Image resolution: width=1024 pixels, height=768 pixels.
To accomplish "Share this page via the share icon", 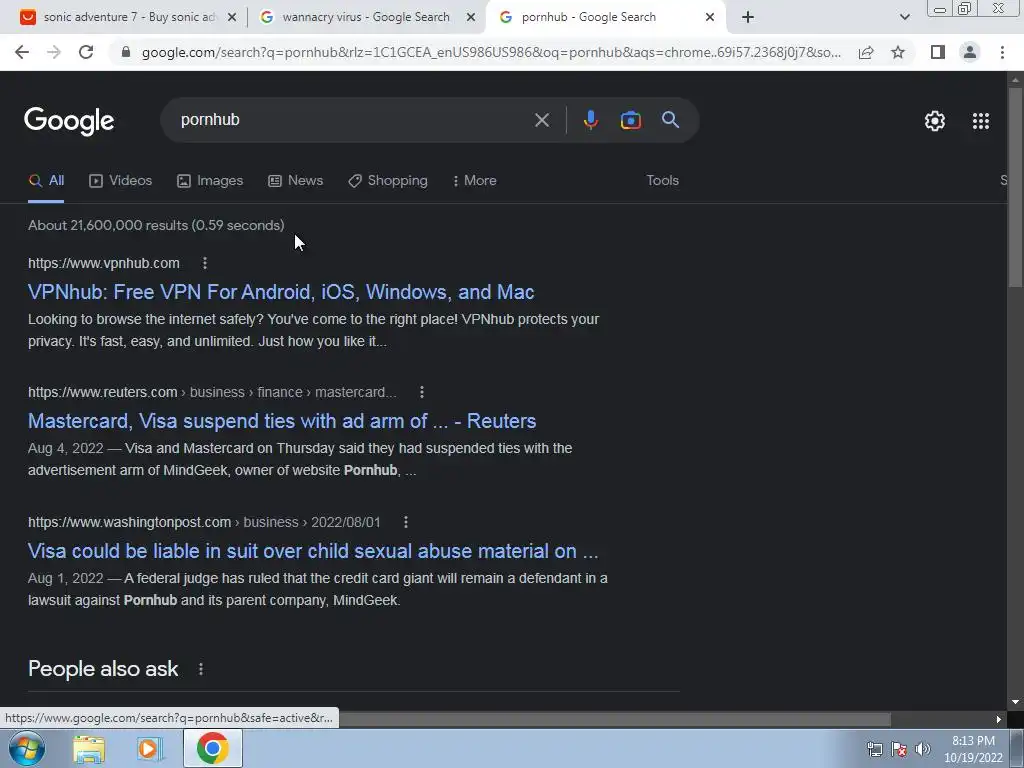I will point(866,52).
